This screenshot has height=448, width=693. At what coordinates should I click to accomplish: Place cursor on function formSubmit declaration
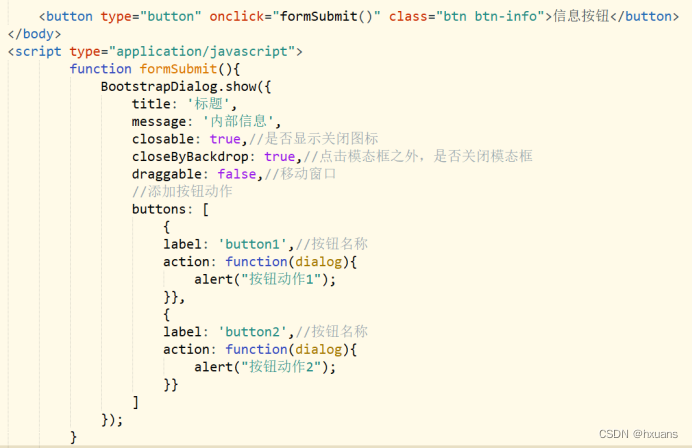(155, 69)
